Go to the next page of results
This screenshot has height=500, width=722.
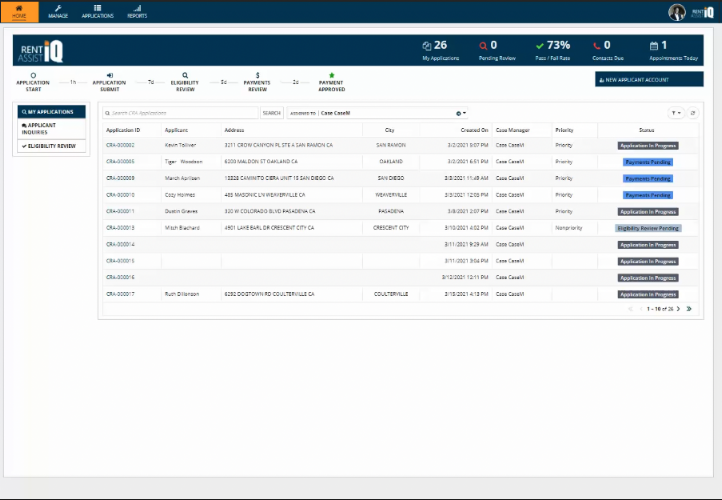(x=678, y=309)
